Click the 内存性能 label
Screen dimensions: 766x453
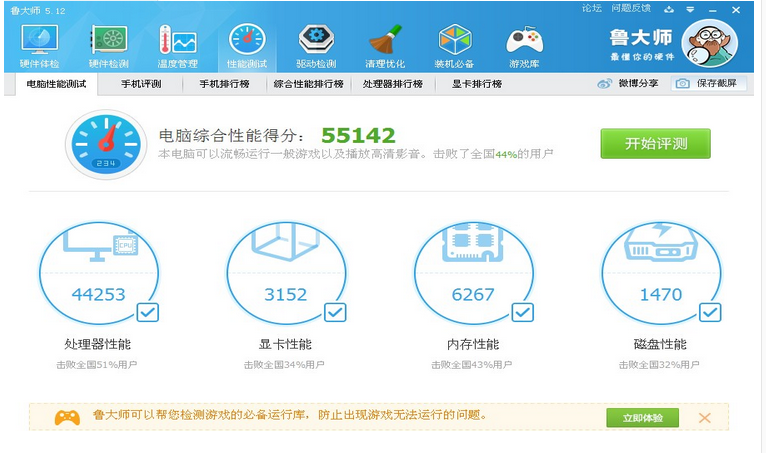pyautogui.click(x=473, y=345)
